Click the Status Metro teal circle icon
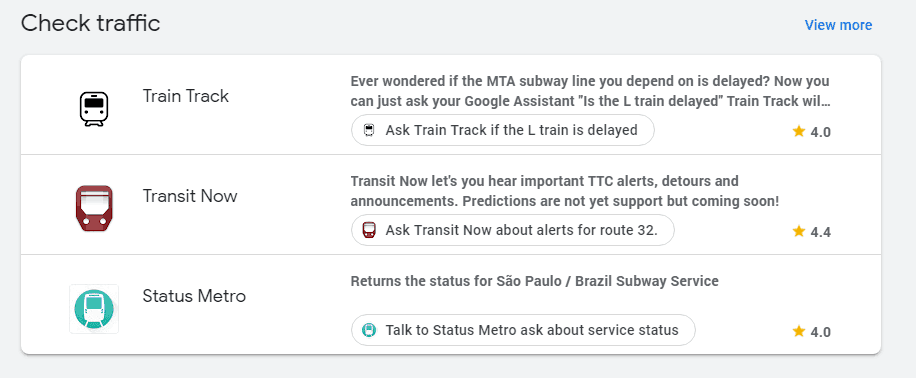 click(x=94, y=309)
